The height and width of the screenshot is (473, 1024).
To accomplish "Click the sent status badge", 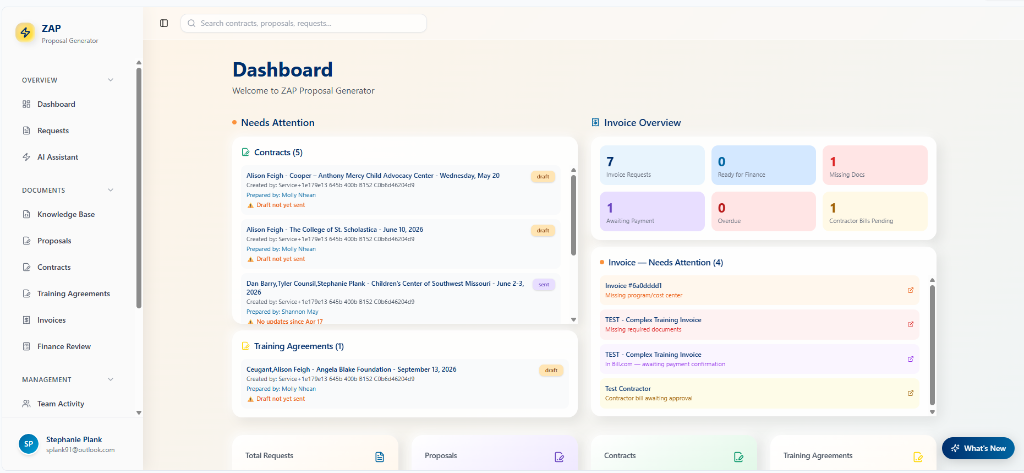I will [543, 285].
